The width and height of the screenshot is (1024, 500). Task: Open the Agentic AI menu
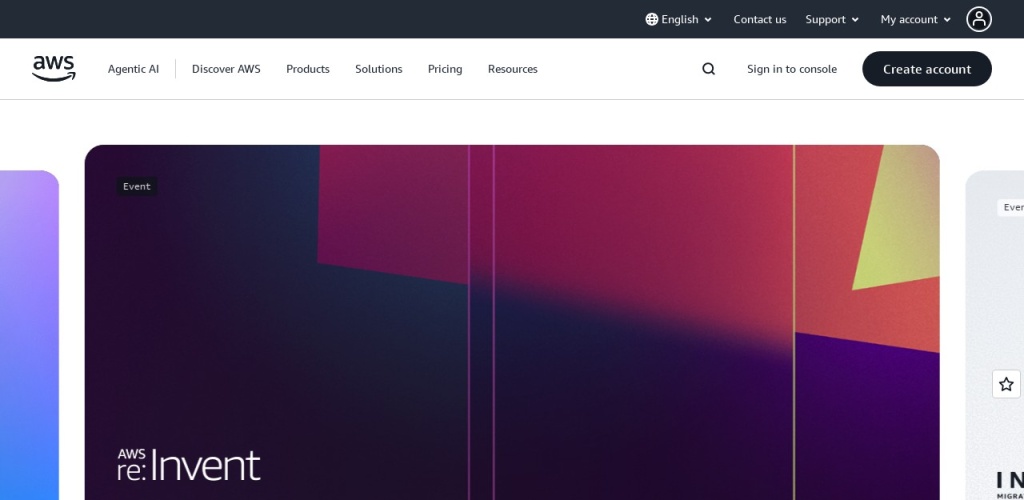coord(133,69)
